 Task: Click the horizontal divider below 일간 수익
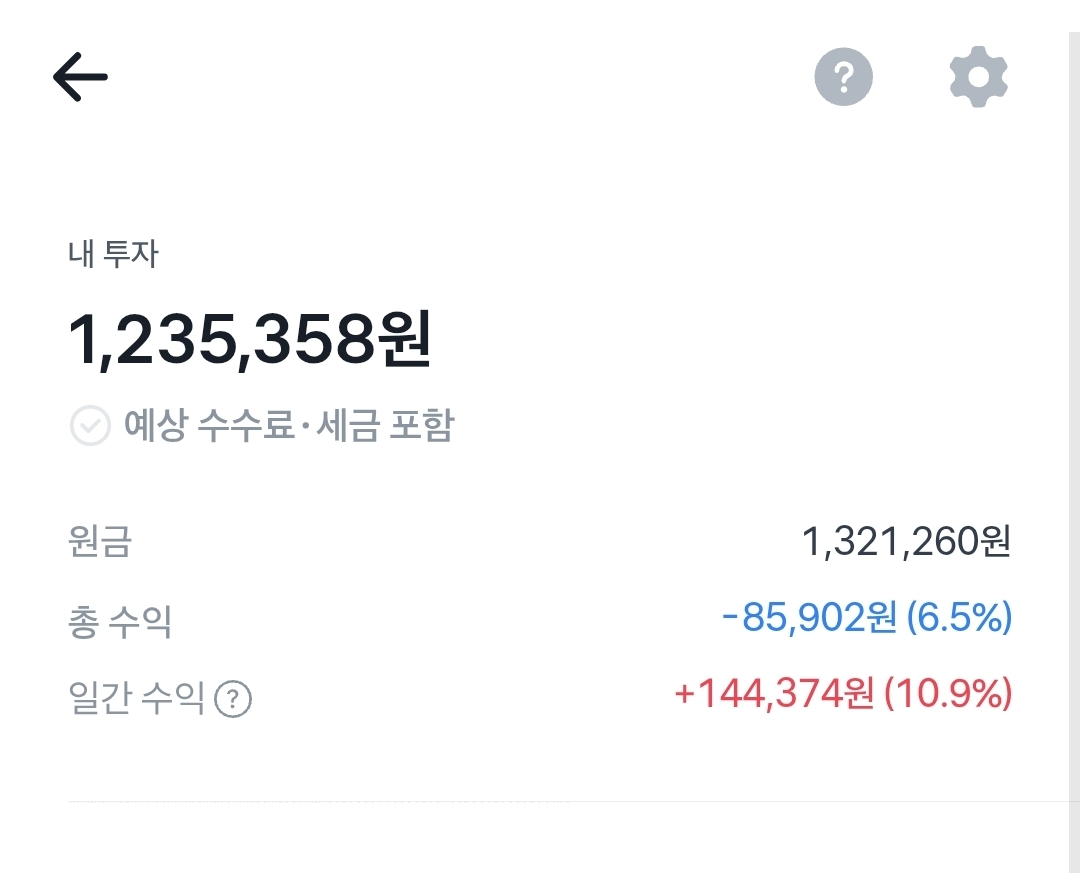coord(560,801)
